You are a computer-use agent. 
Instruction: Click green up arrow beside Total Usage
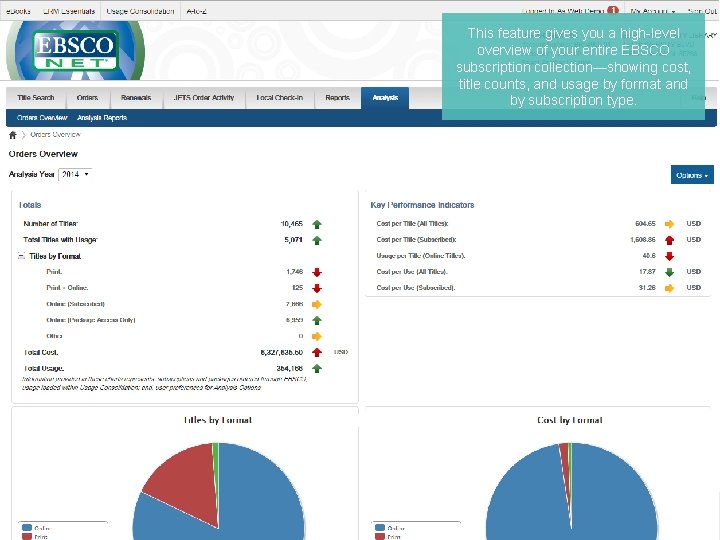317,368
